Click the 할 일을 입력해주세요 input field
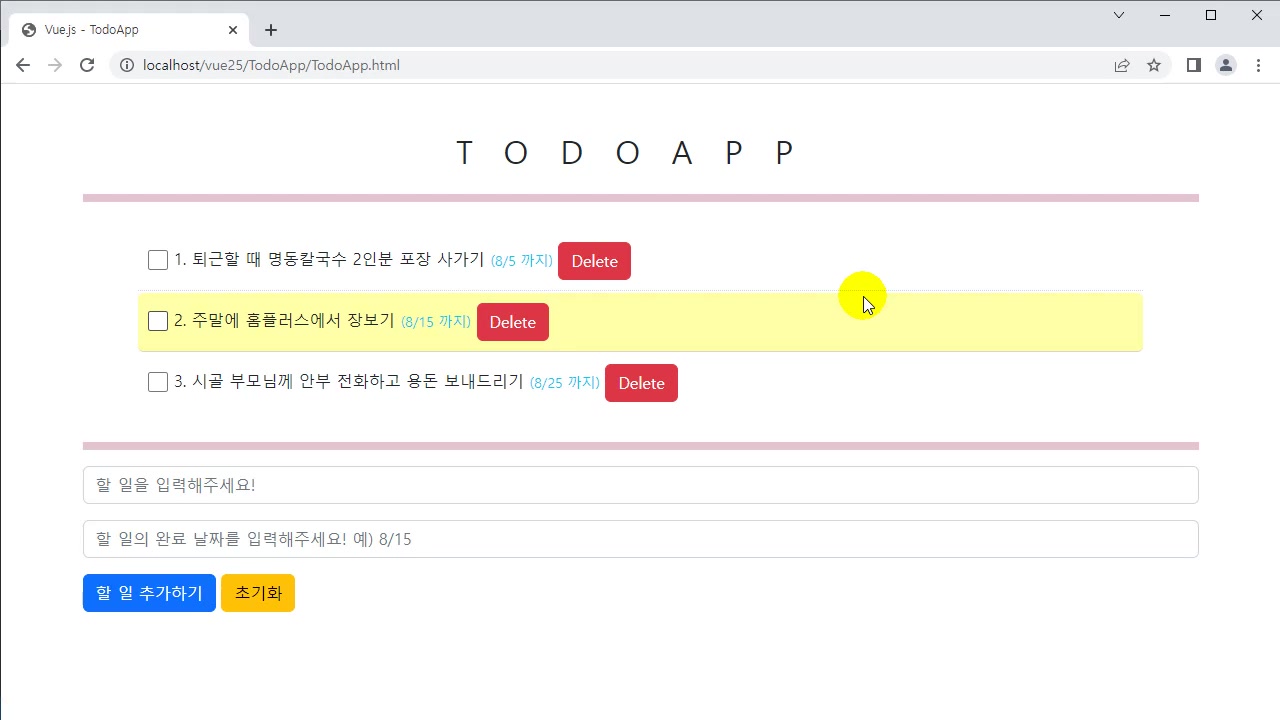The width and height of the screenshot is (1280, 720). tap(640, 484)
